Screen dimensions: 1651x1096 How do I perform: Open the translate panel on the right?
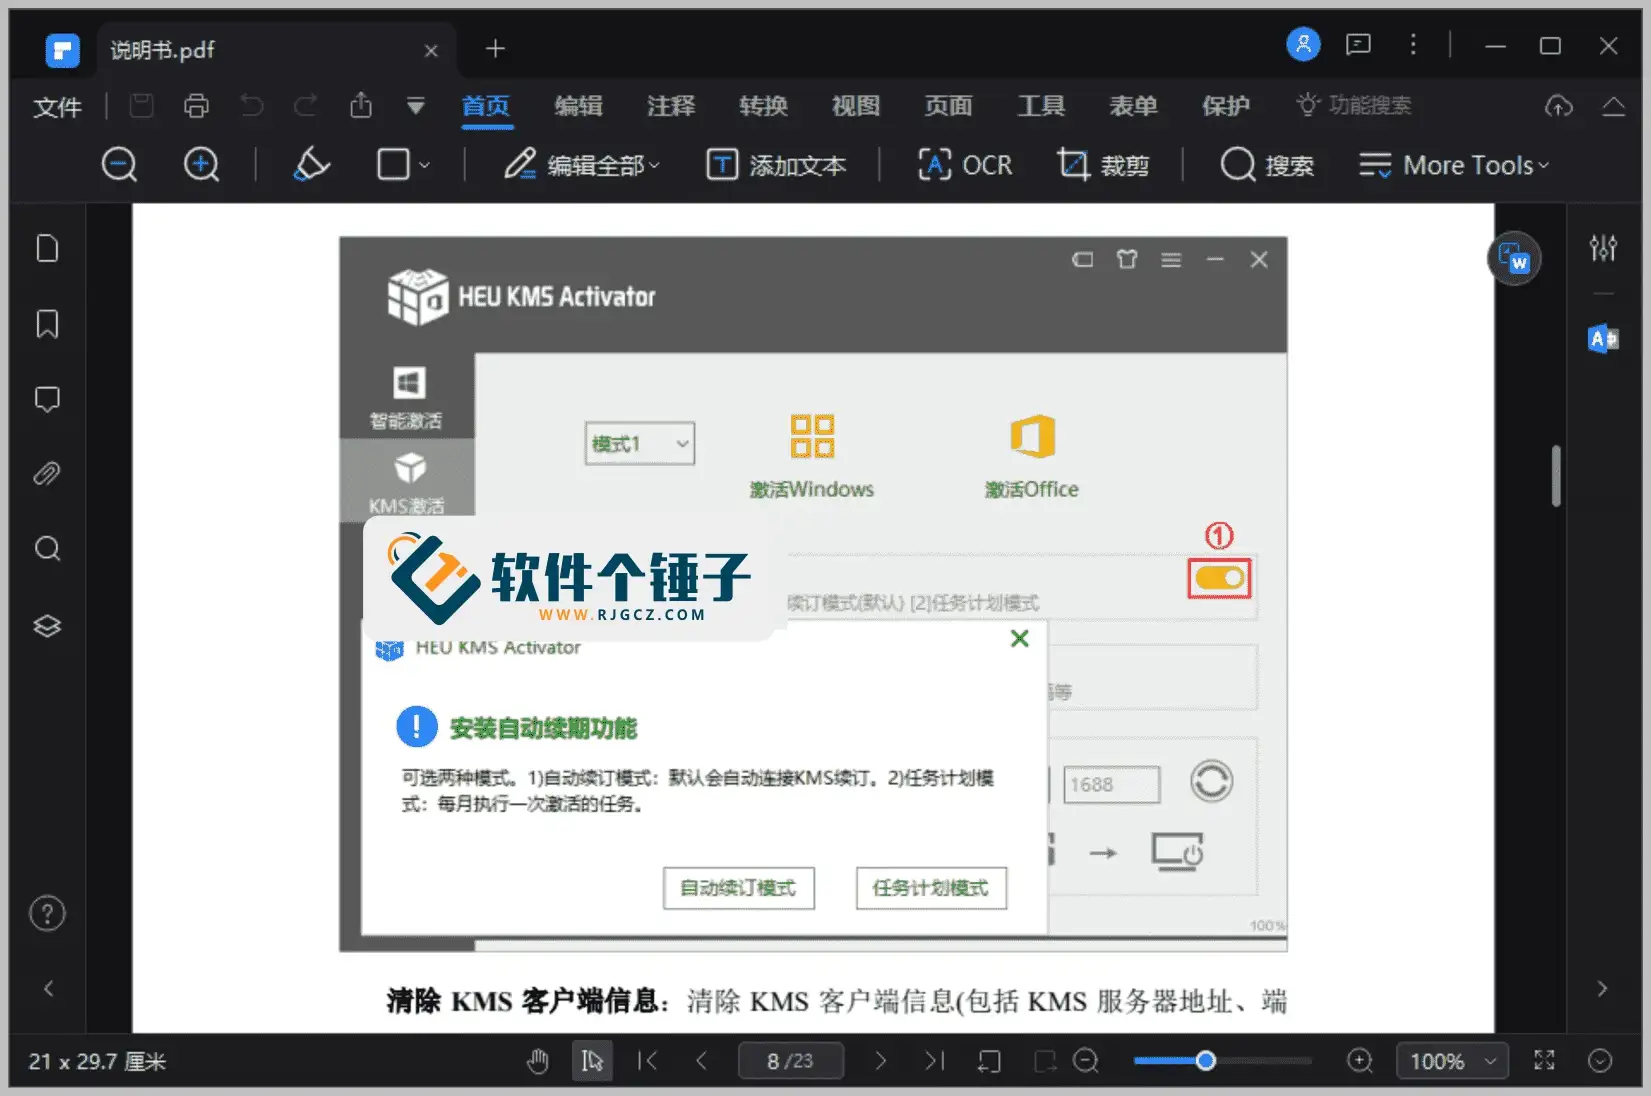click(x=1603, y=339)
